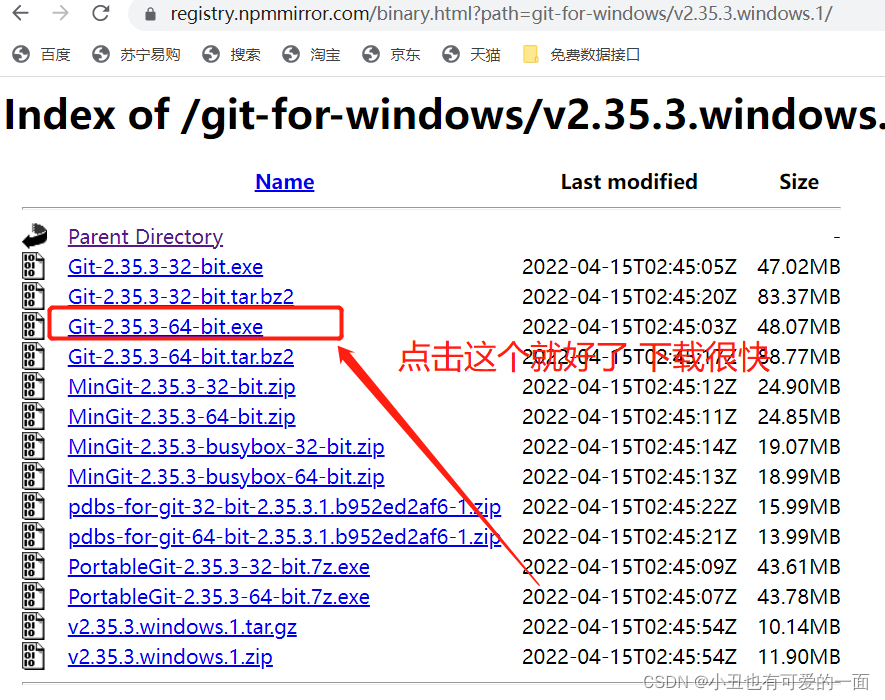Click the 48.07MB size value

coord(799,326)
